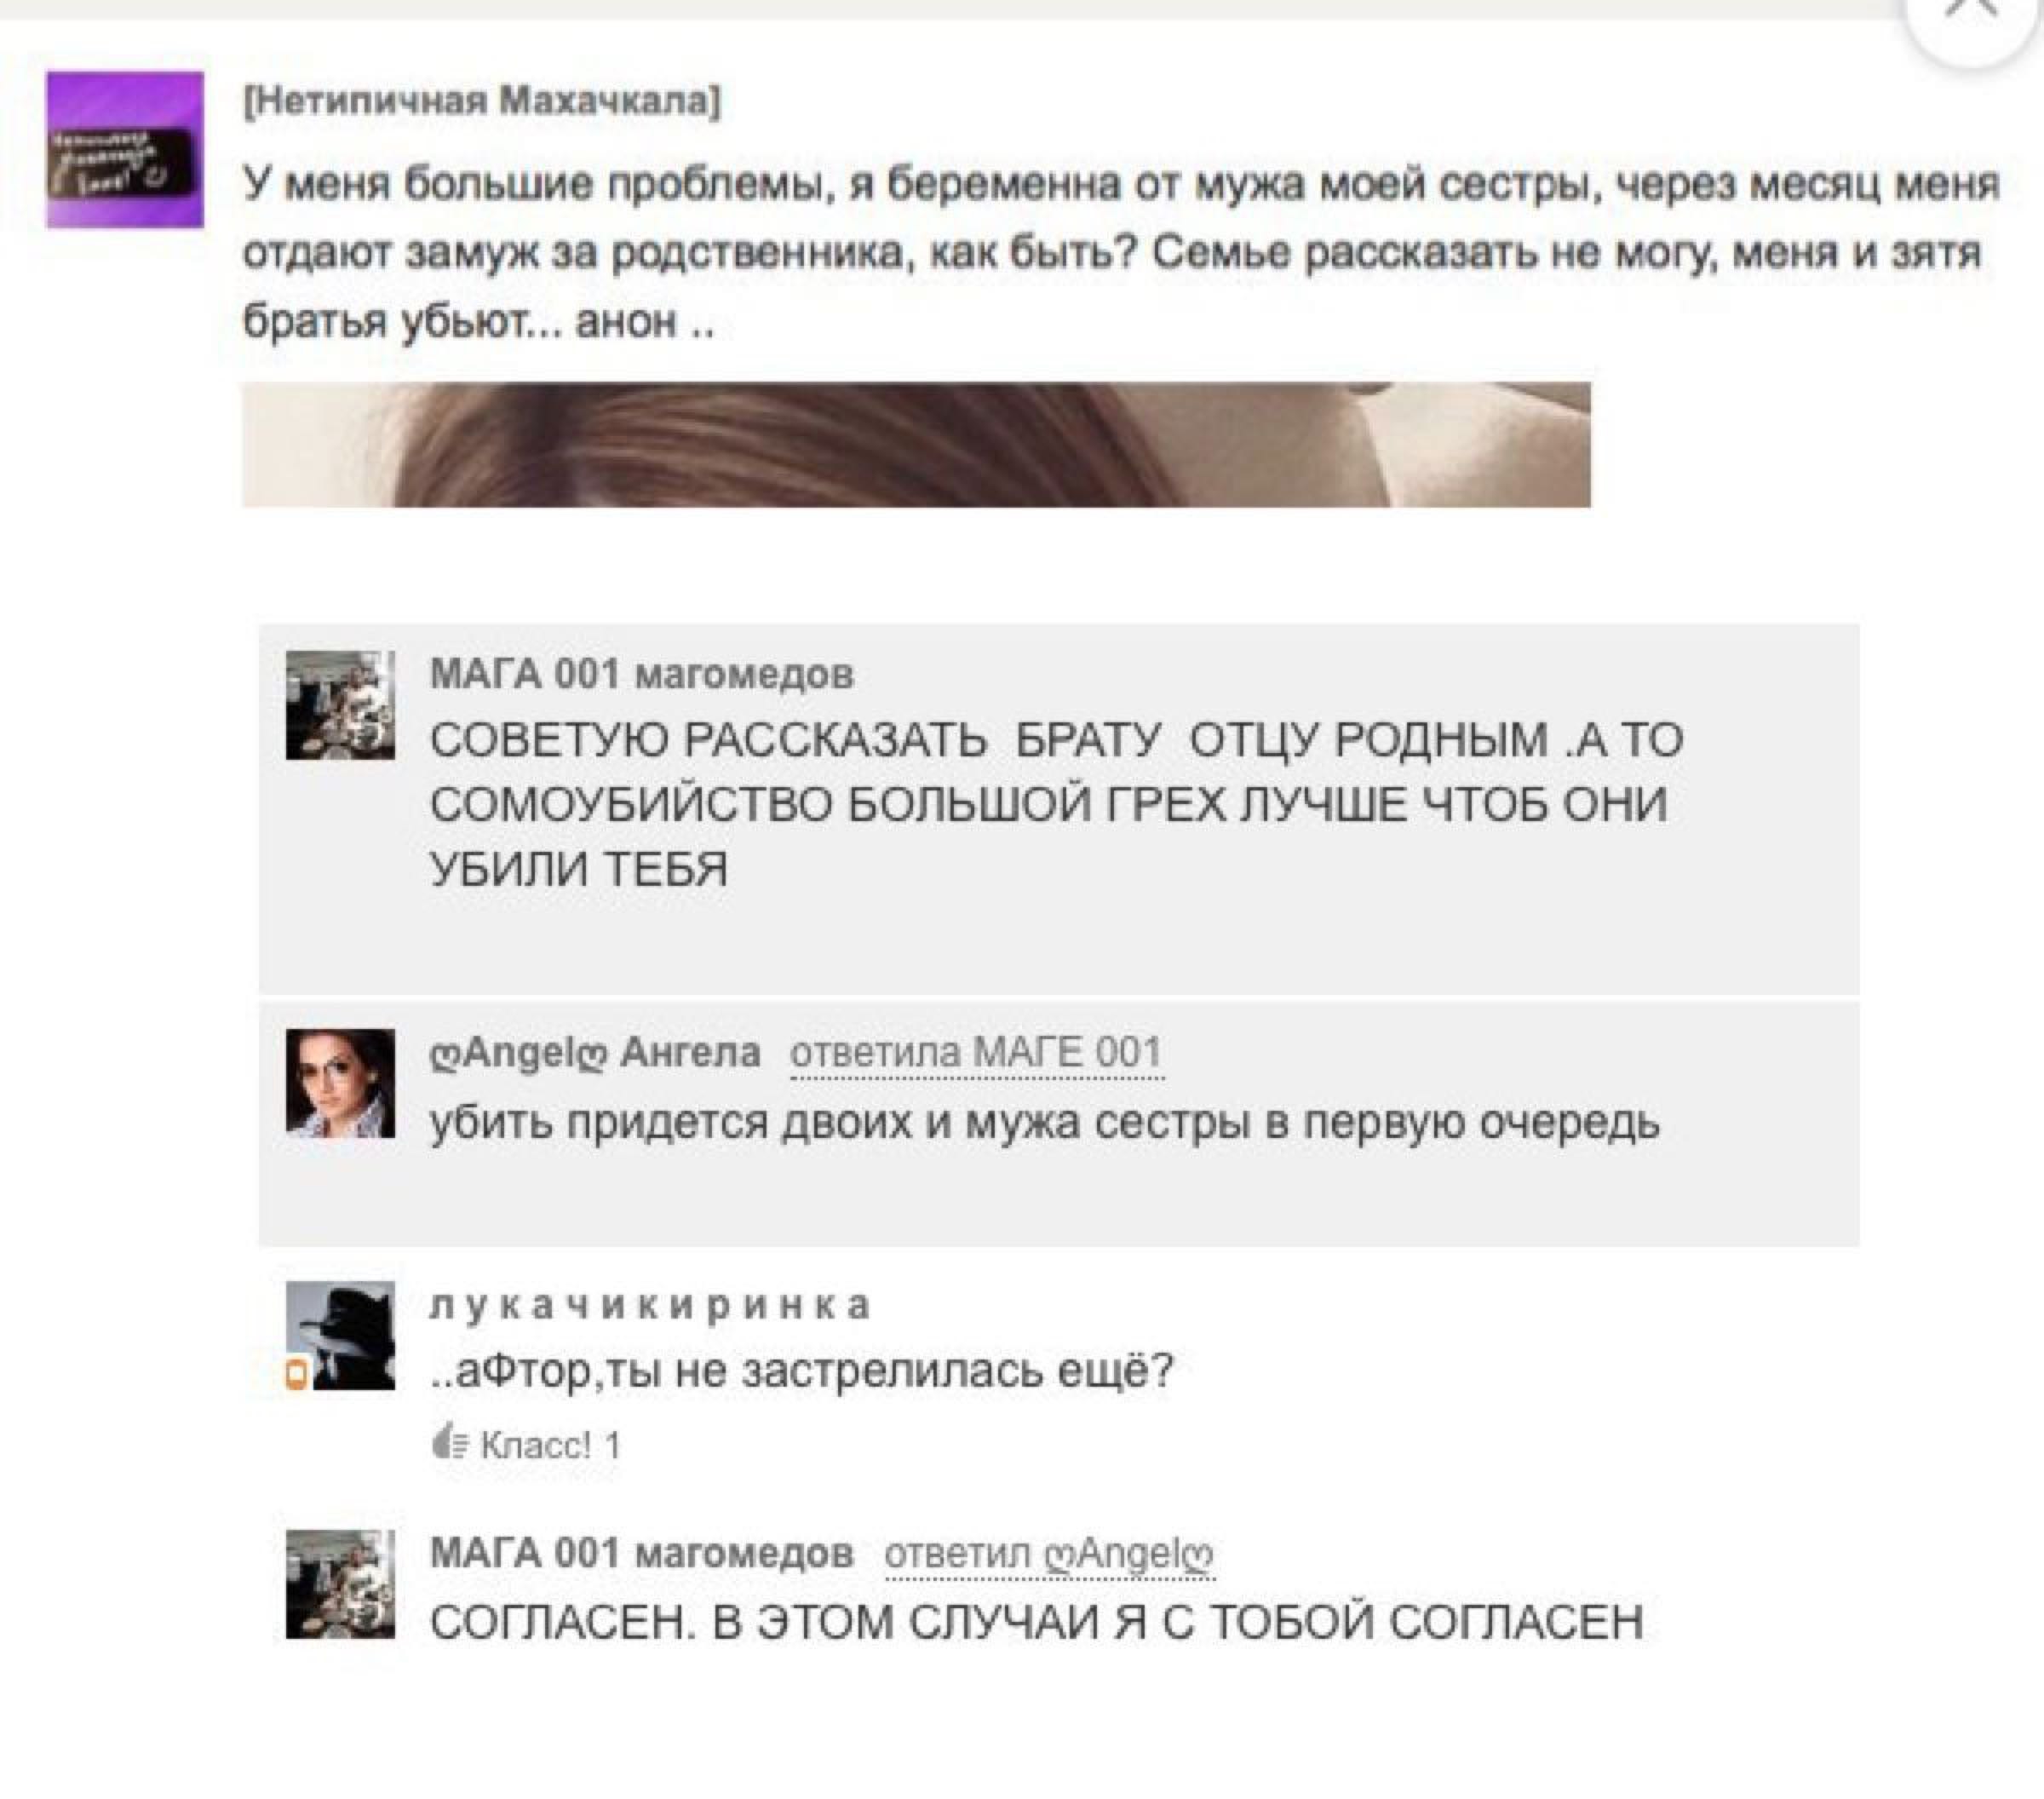Click the main post text body
2044x1799 pixels.
(1120, 253)
